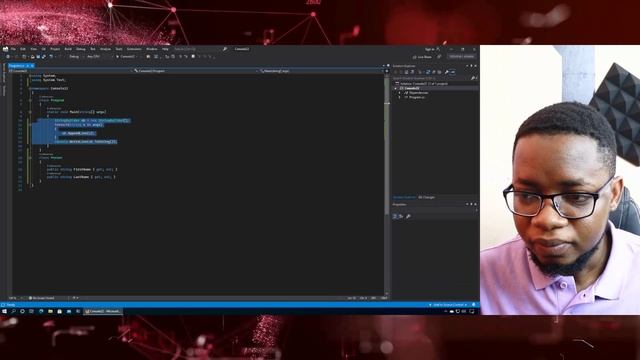Open the Window menu

click(151, 49)
